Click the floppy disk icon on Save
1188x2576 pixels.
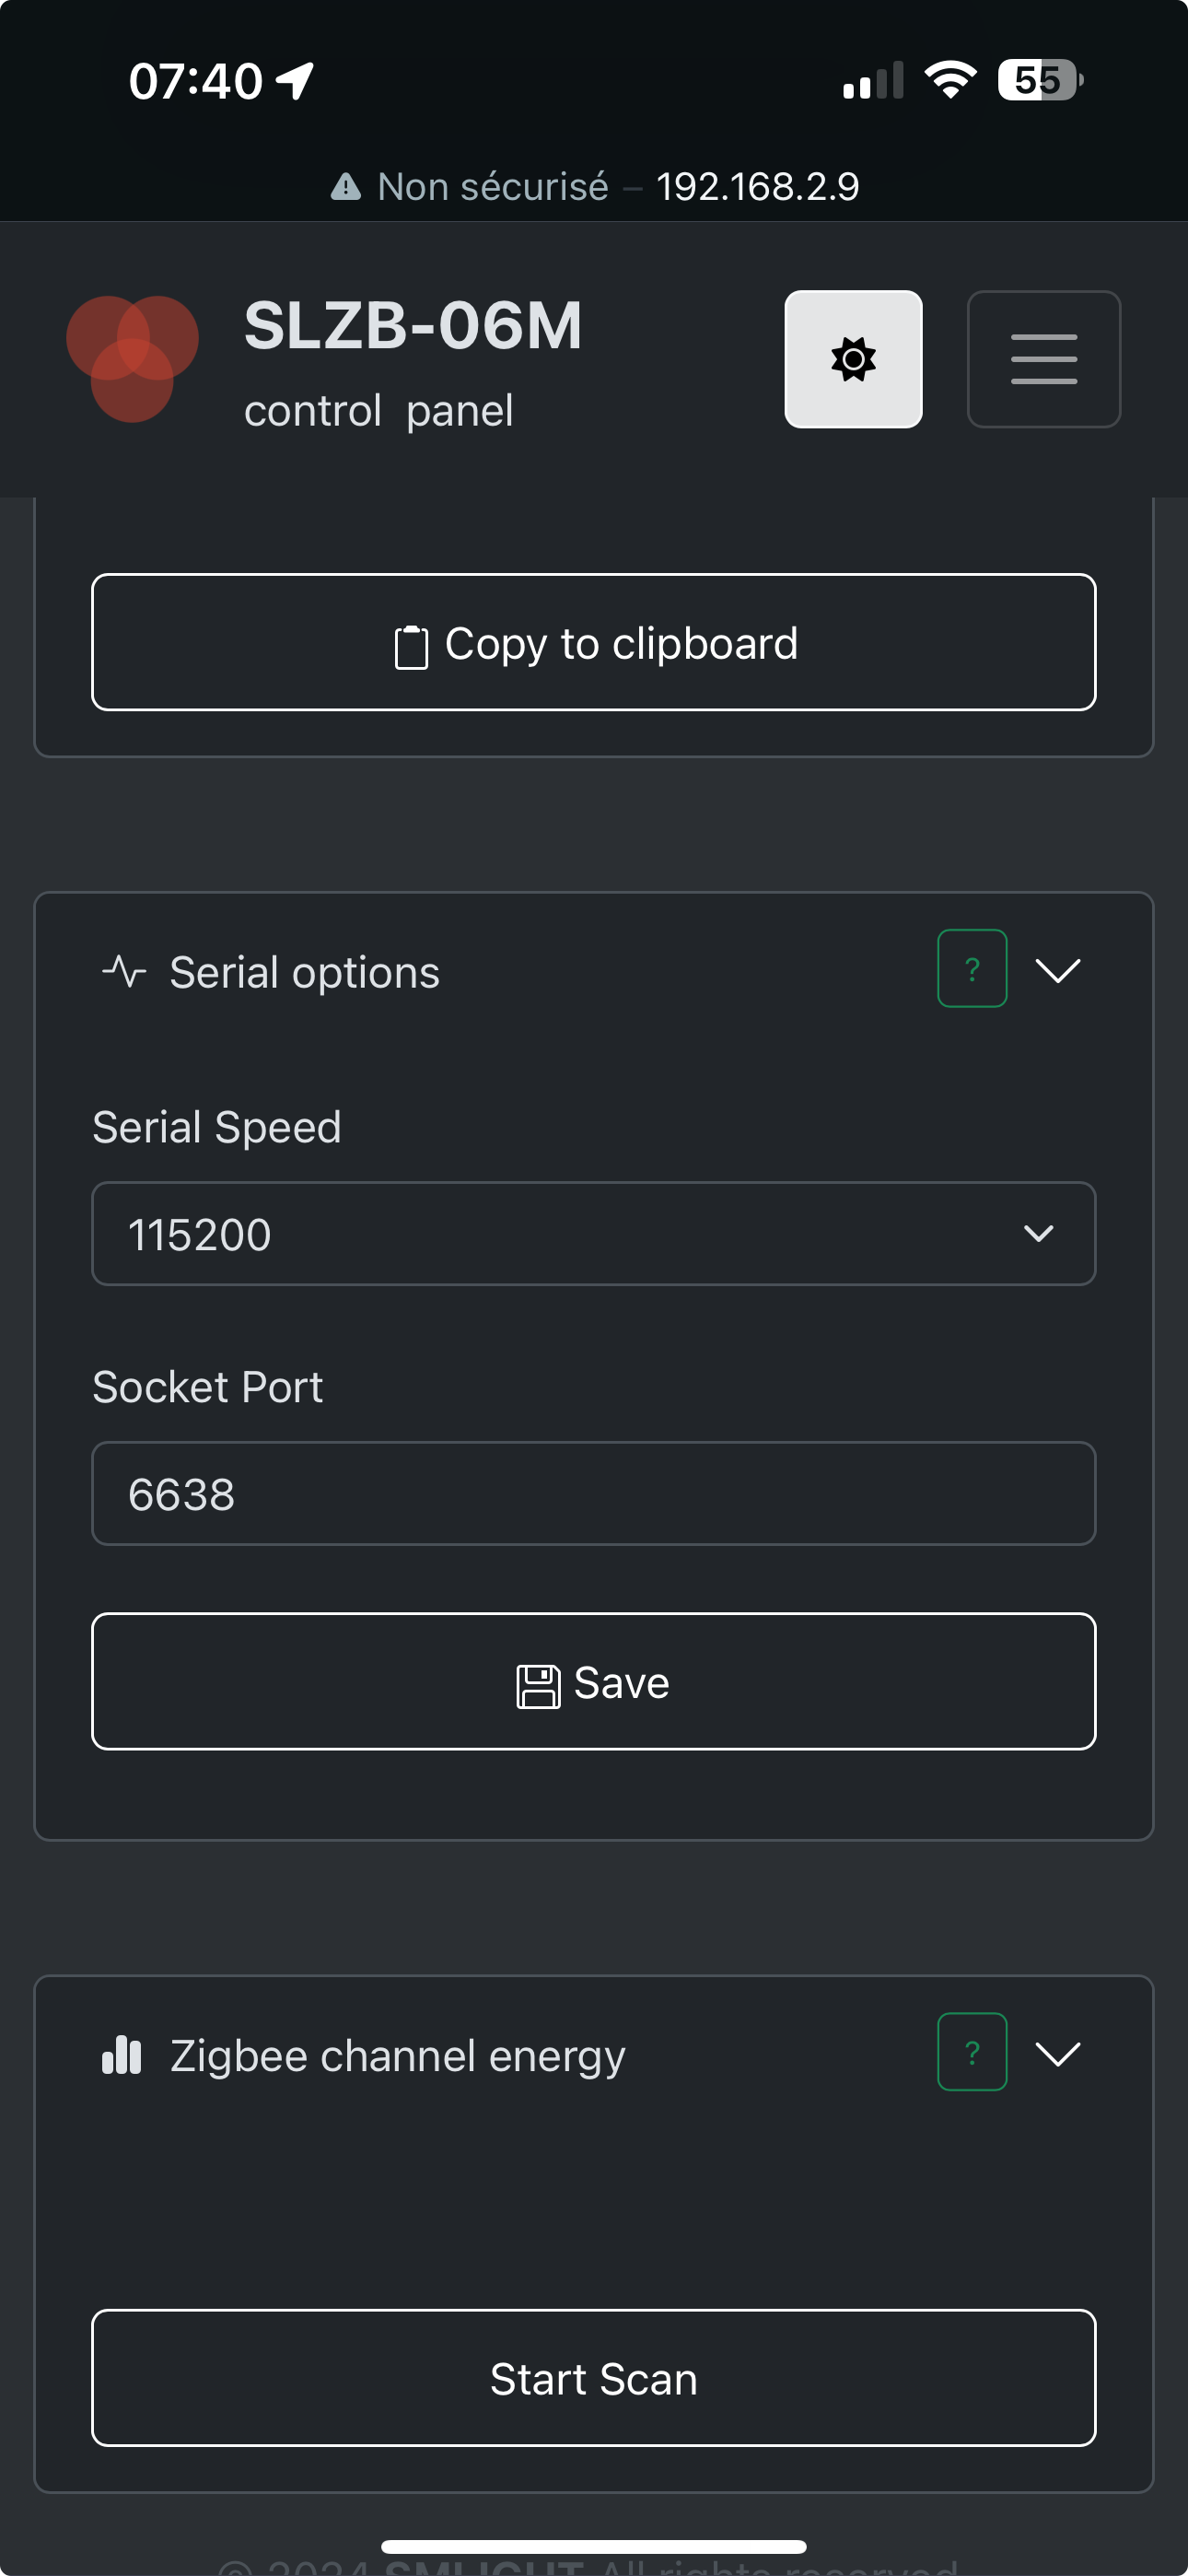click(538, 1687)
